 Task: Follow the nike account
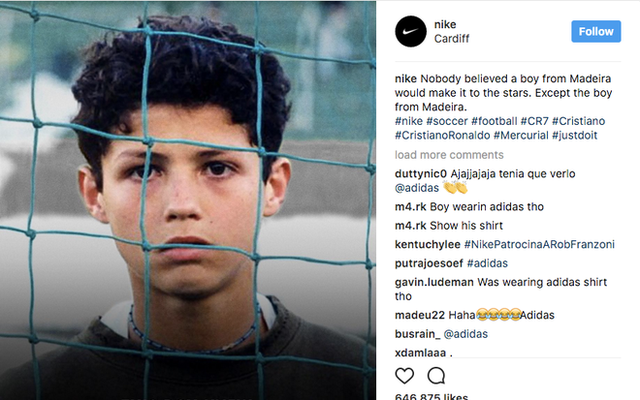click(596, 31)
